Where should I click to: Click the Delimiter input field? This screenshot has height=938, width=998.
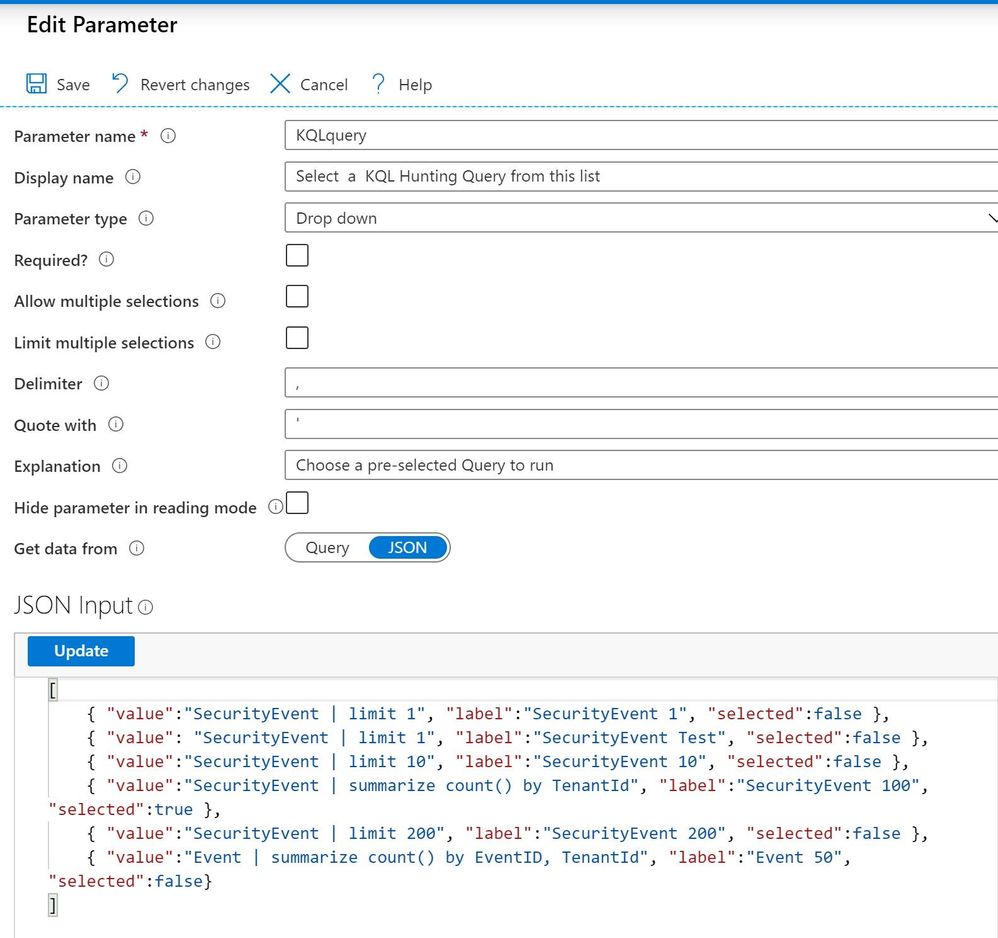click(x=641, y=383)
